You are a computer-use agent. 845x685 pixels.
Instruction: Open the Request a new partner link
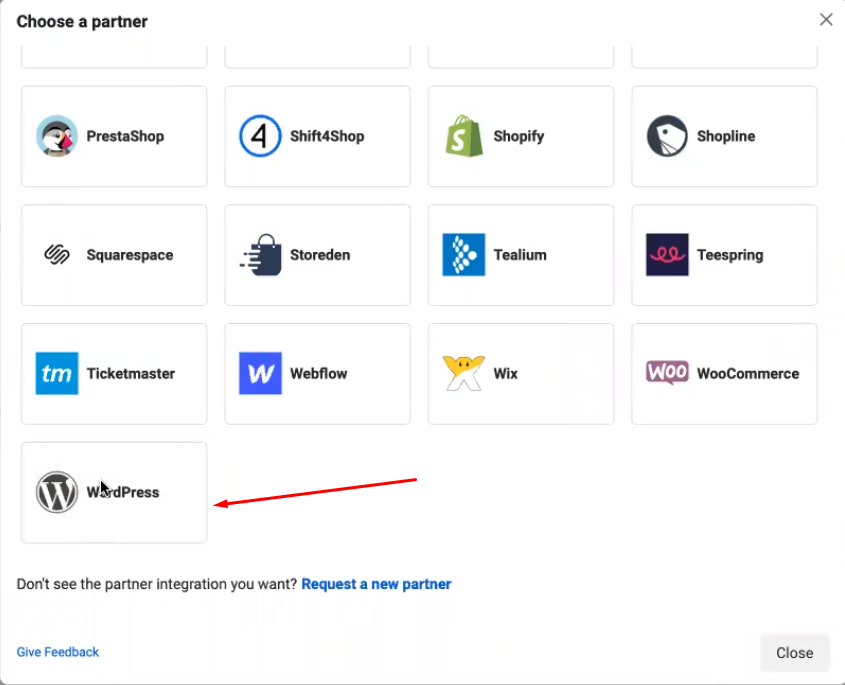point(376,584)
